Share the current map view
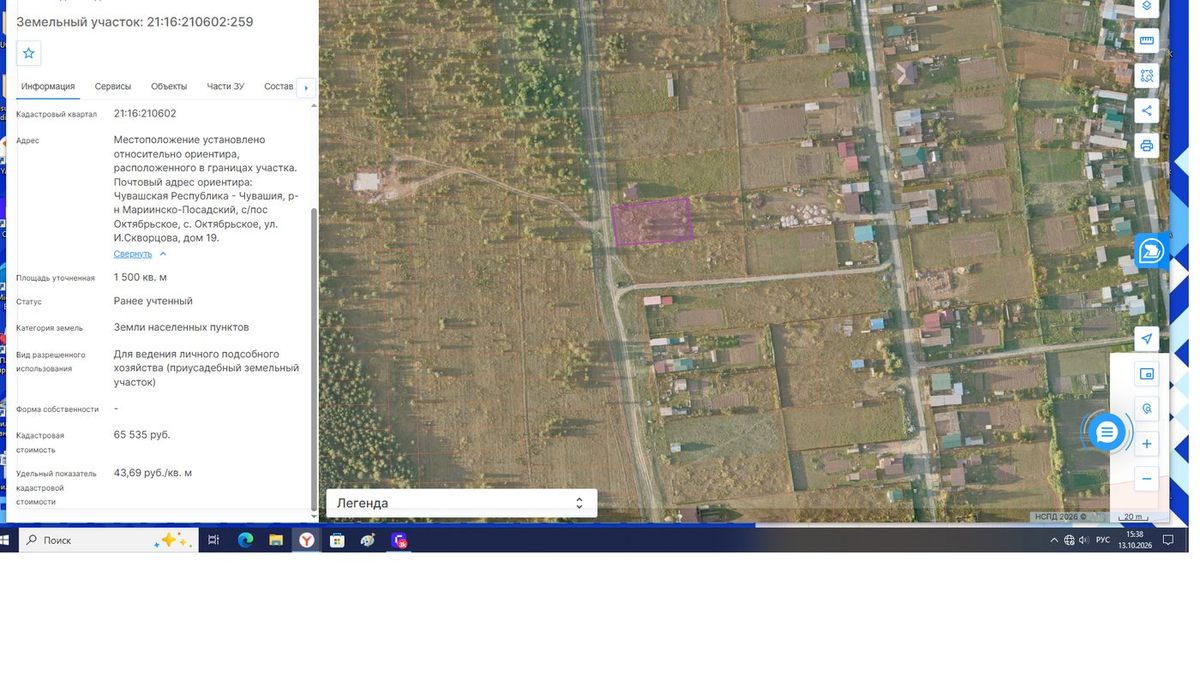Image resolution: width=1200 pixels, height=675 pixels. [1147, 111]
